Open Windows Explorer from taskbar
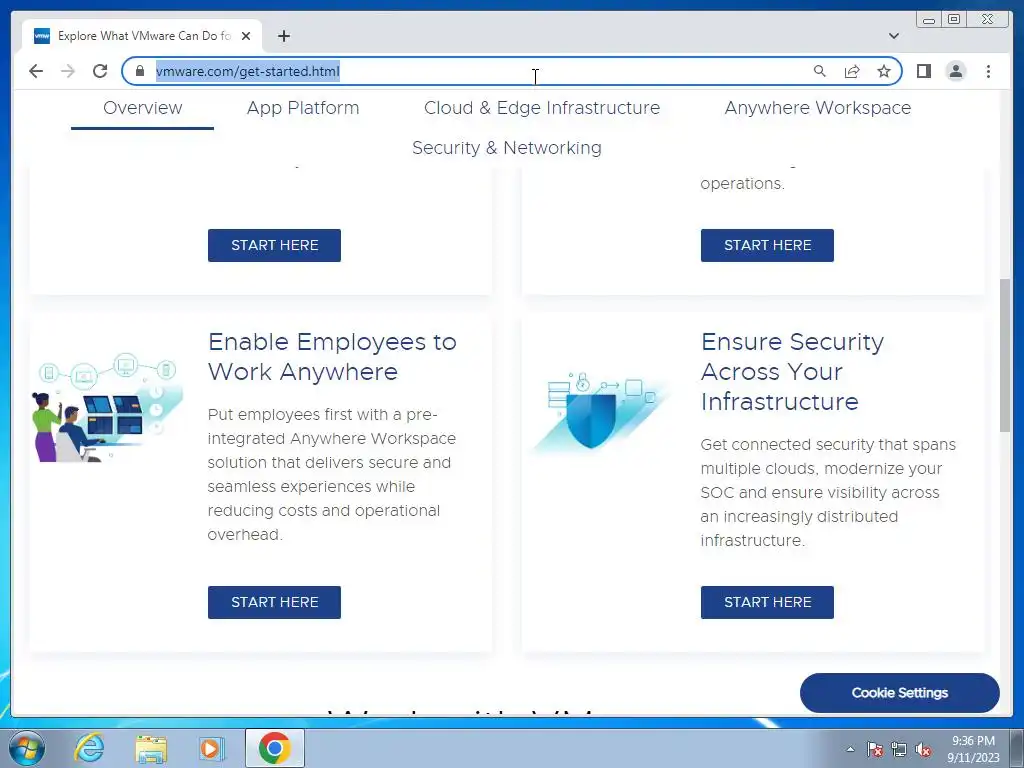This screenshot has height=768, width=1024. pyautogui.click(x=151, y=748)
